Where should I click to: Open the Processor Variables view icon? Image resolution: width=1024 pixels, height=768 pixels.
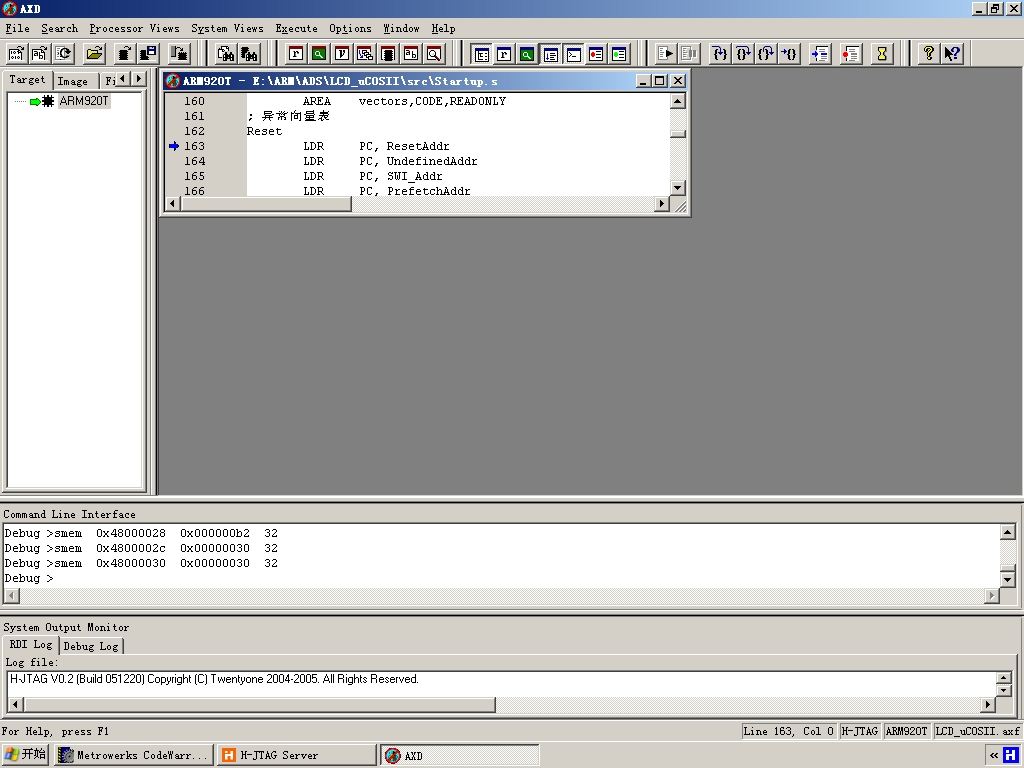[342, 54]
